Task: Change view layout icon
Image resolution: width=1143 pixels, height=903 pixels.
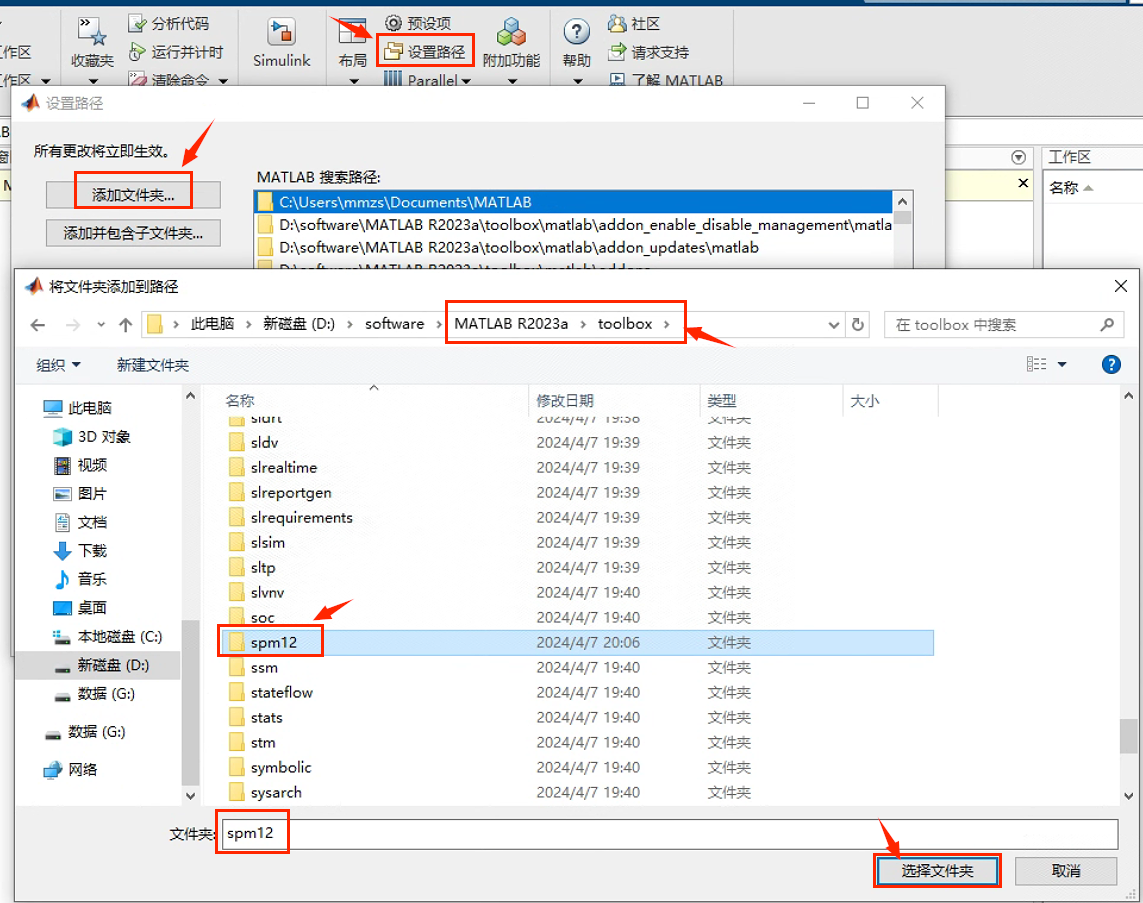Action: tap(1036, 364)
